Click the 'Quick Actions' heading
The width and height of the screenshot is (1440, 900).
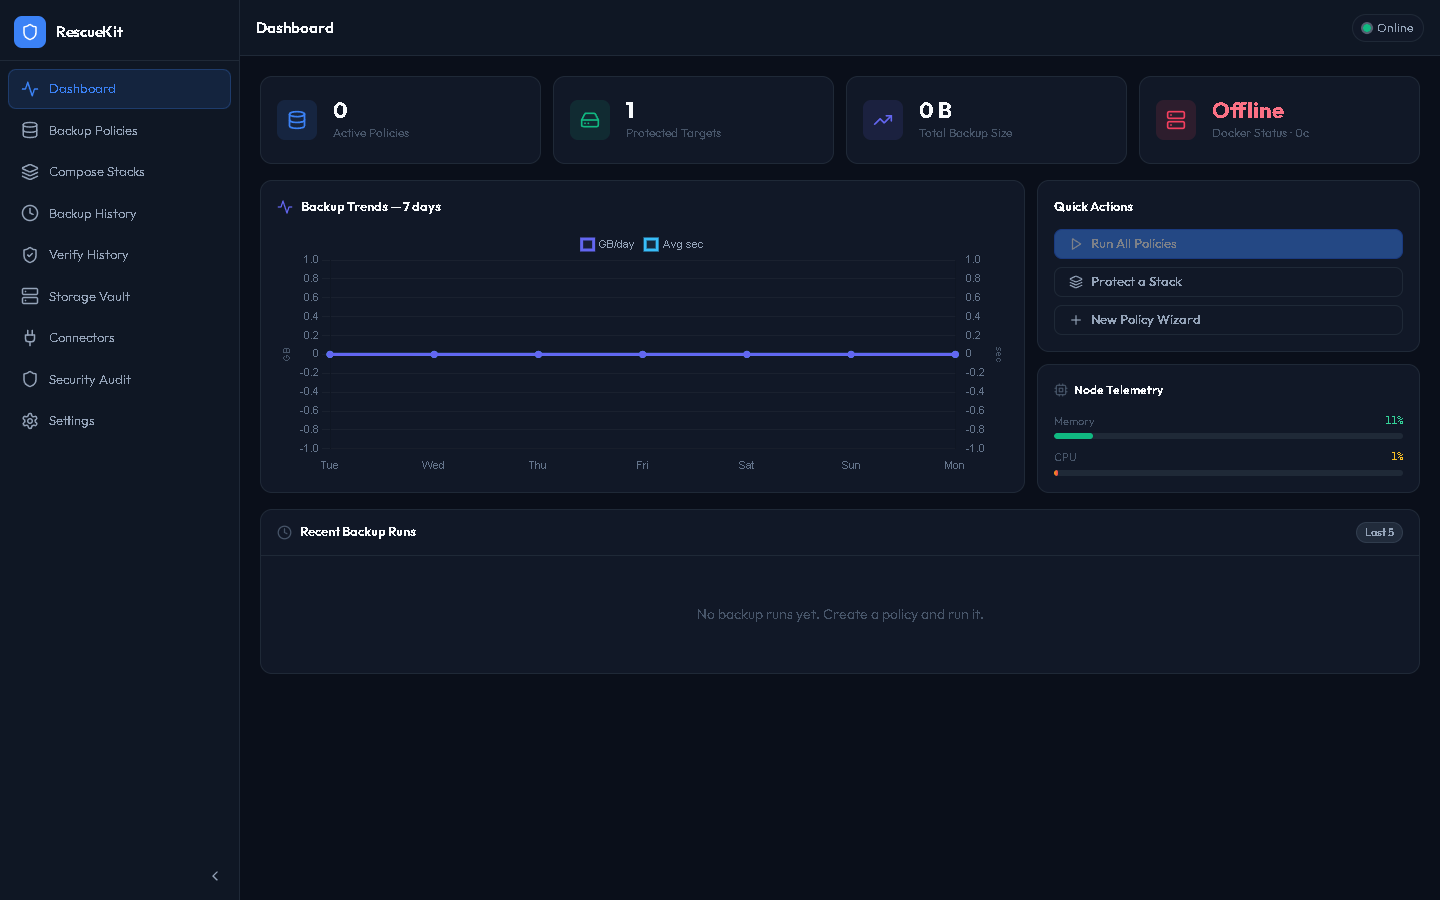coord(1093,207)
